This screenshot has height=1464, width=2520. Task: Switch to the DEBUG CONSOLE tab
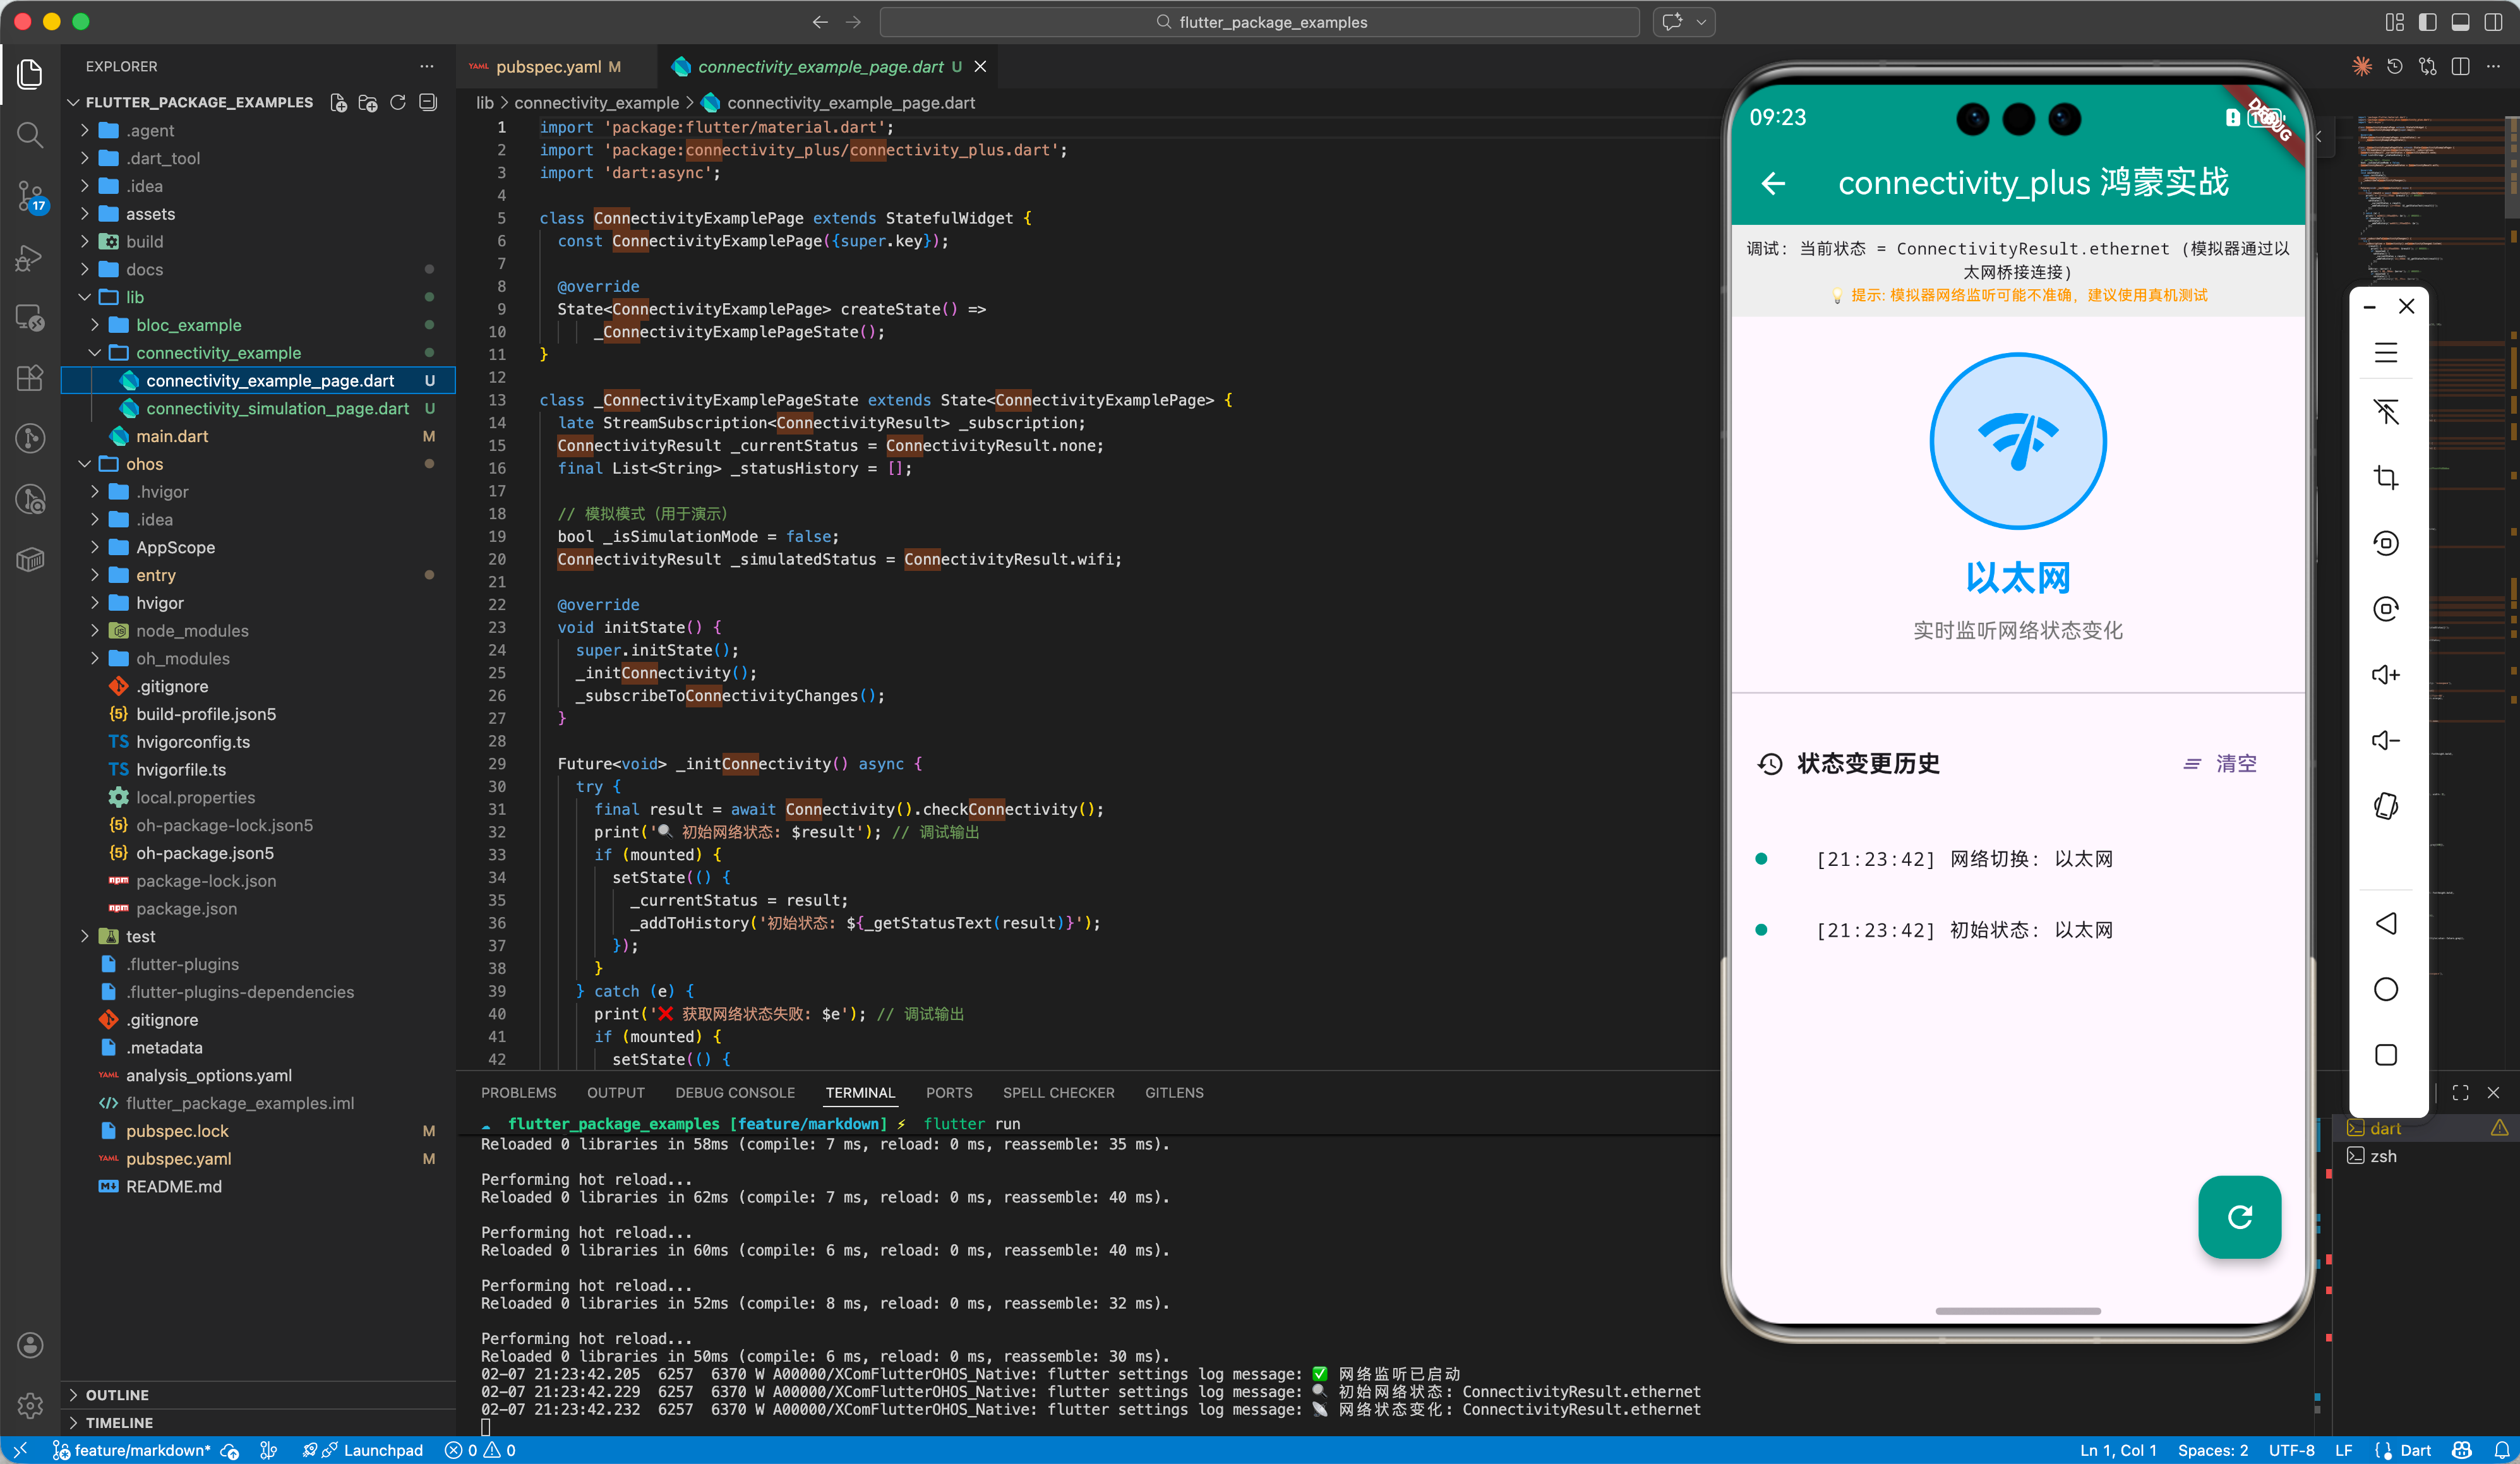click(734, 1093)
